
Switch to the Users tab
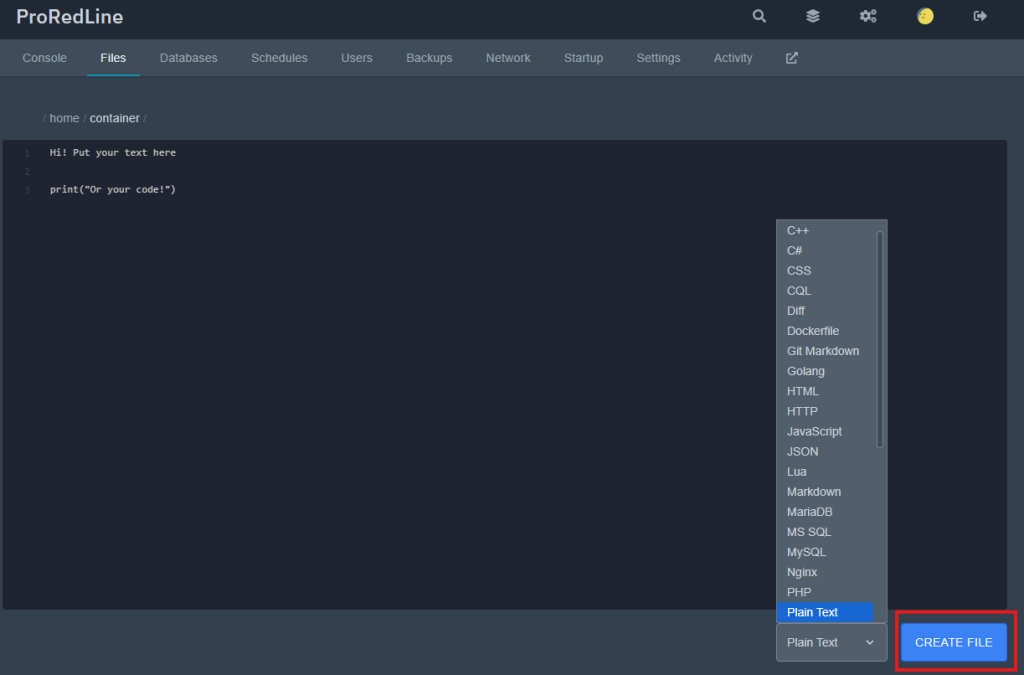click(x=357, y=58)
